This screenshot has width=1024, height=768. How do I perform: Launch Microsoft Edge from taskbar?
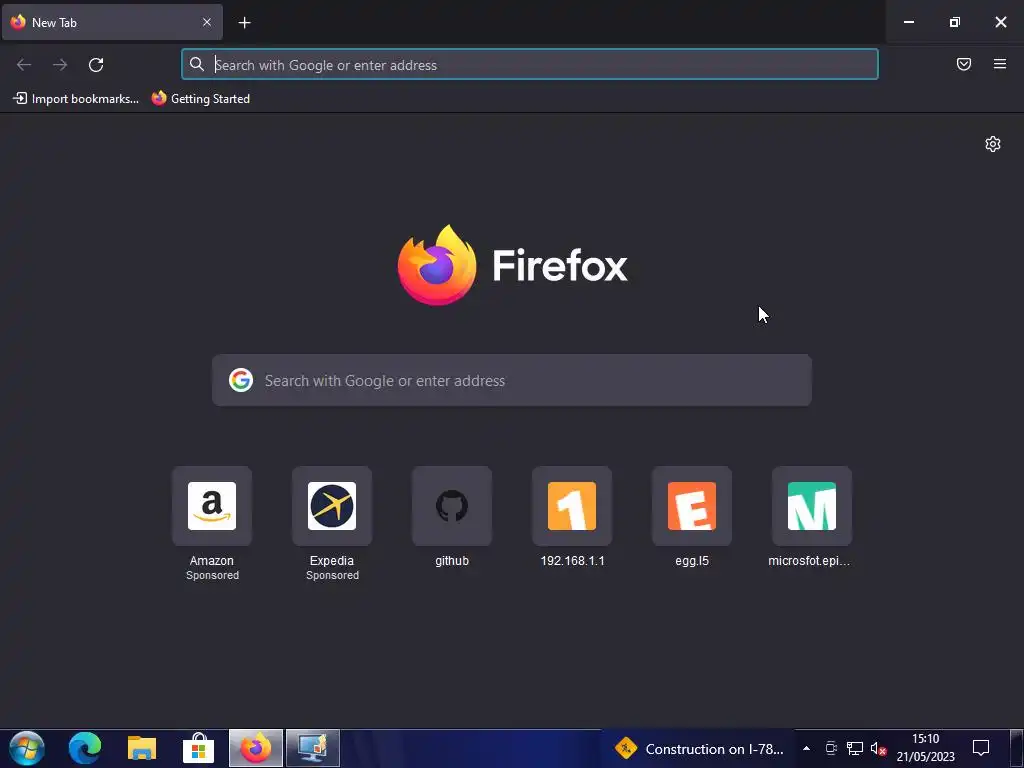[85, 748]
